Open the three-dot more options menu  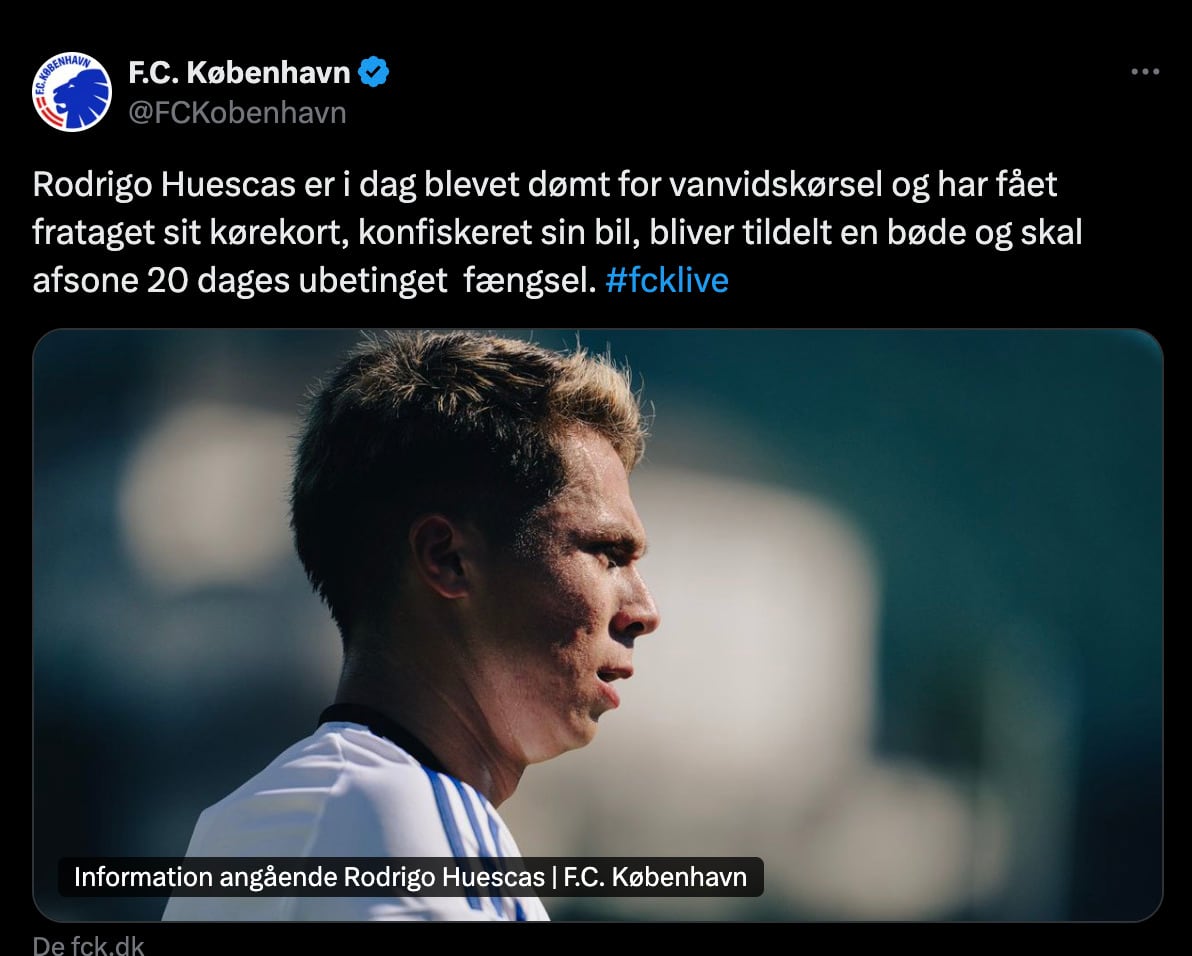(x=1145, y=71)
